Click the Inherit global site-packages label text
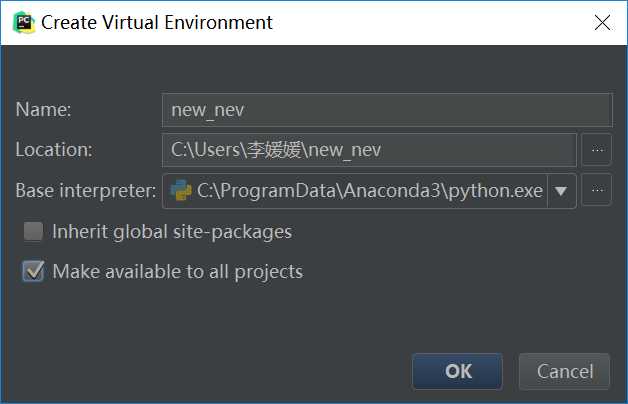The image size is (628, 404). coord(172,232)
